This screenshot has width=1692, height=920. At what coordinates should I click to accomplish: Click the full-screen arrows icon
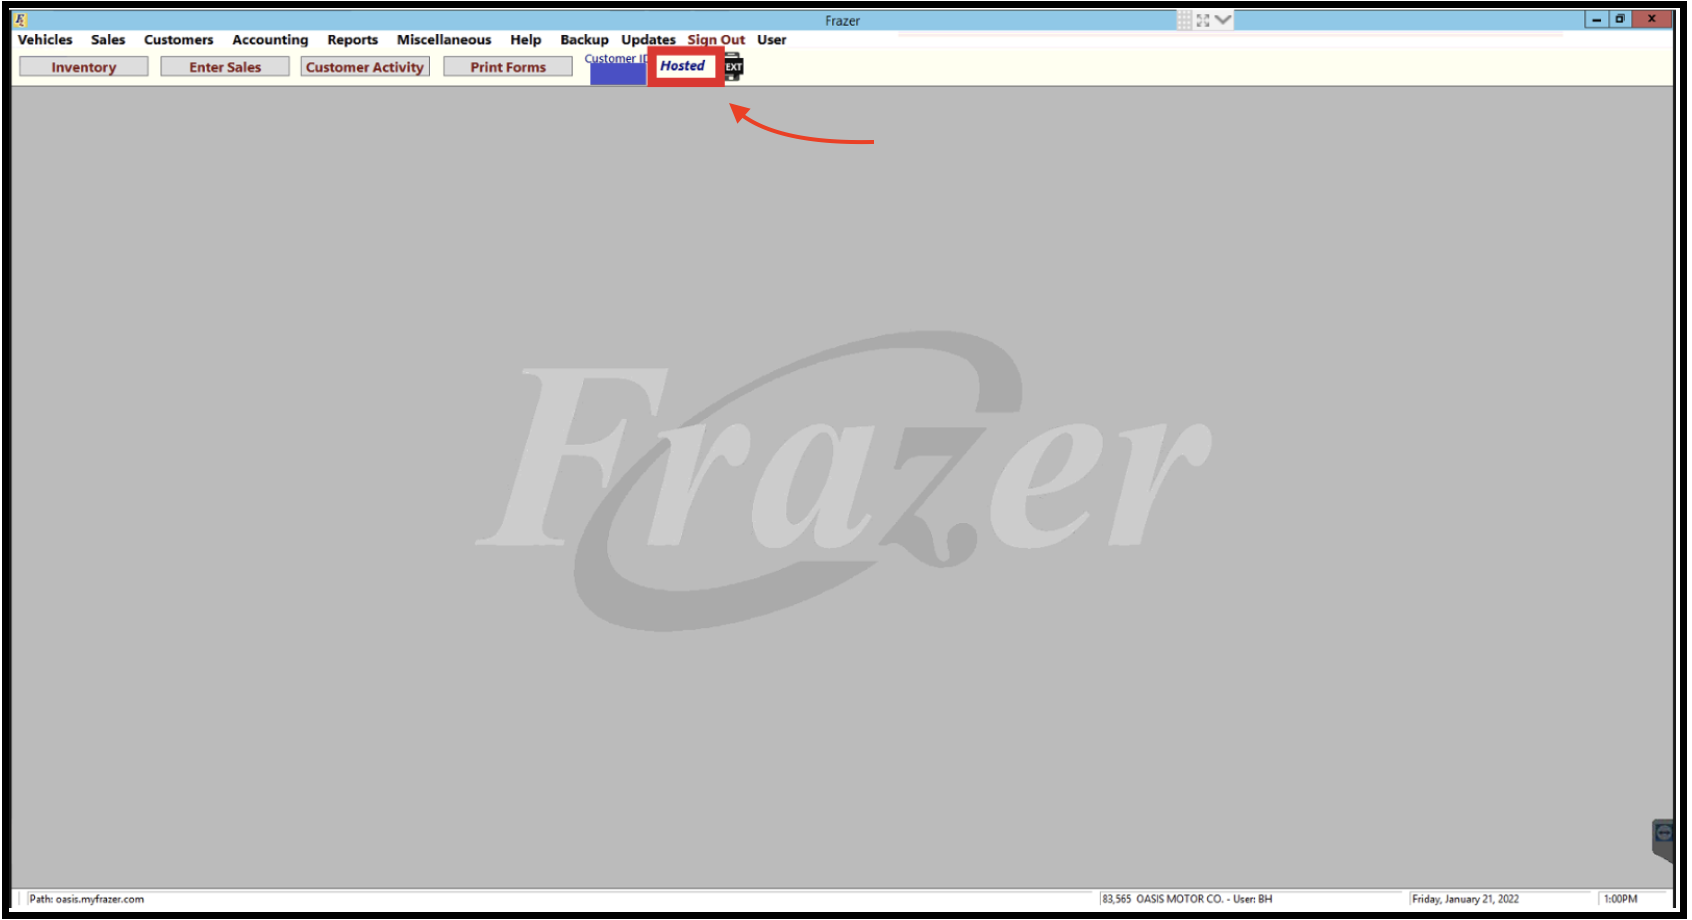(x=1203, y=20)
